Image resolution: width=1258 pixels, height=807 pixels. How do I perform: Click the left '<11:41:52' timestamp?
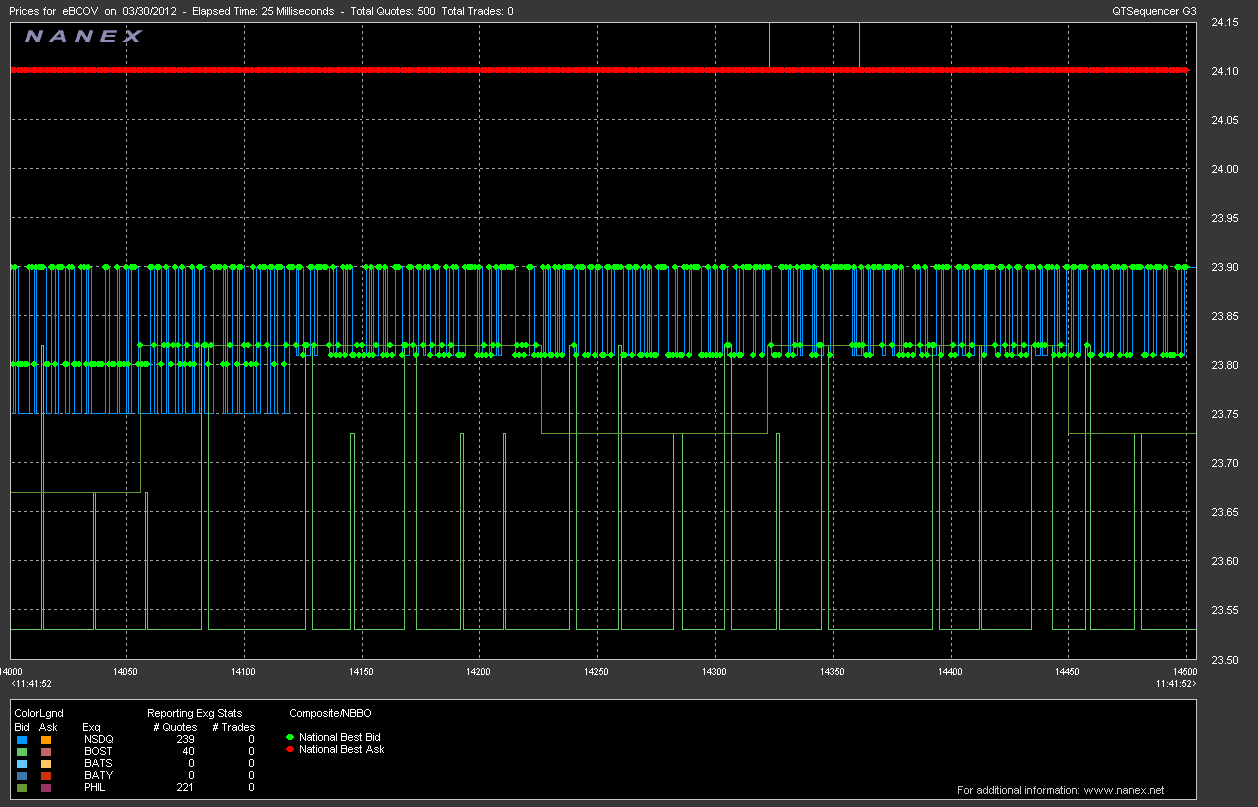point(33,684)
